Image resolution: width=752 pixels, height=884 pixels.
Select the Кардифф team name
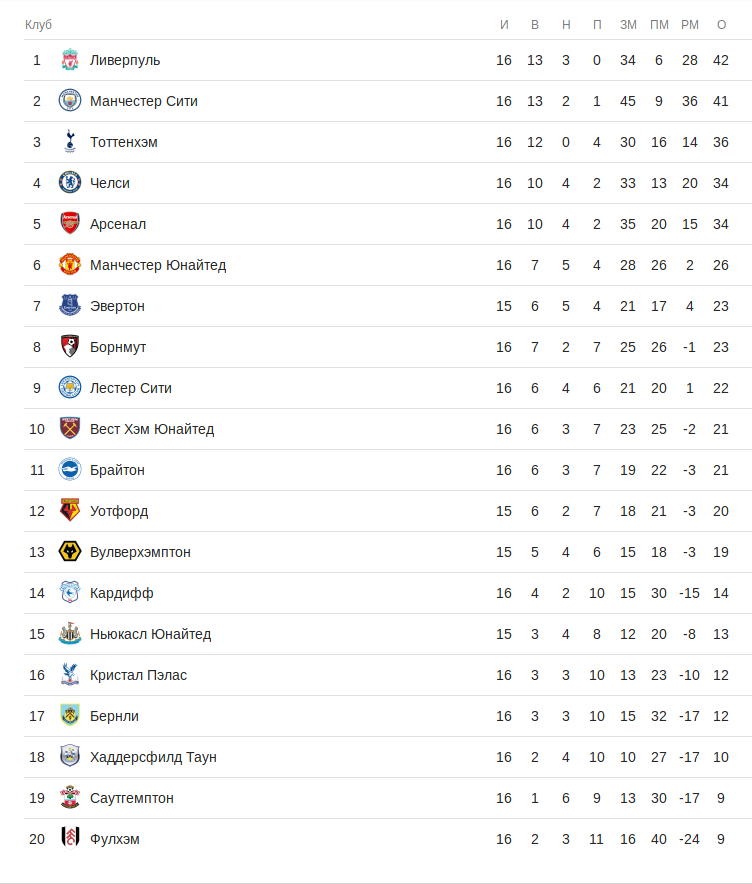pos(122,593)
